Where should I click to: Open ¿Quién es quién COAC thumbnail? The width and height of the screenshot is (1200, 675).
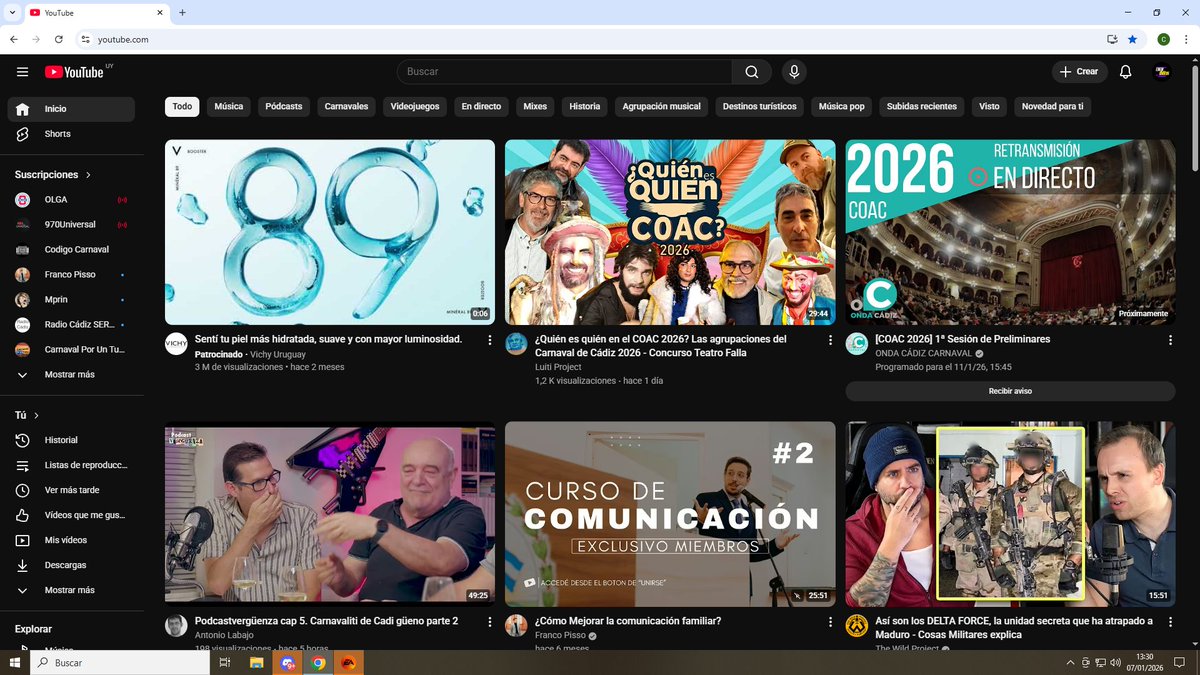click(x=670, y=232)
